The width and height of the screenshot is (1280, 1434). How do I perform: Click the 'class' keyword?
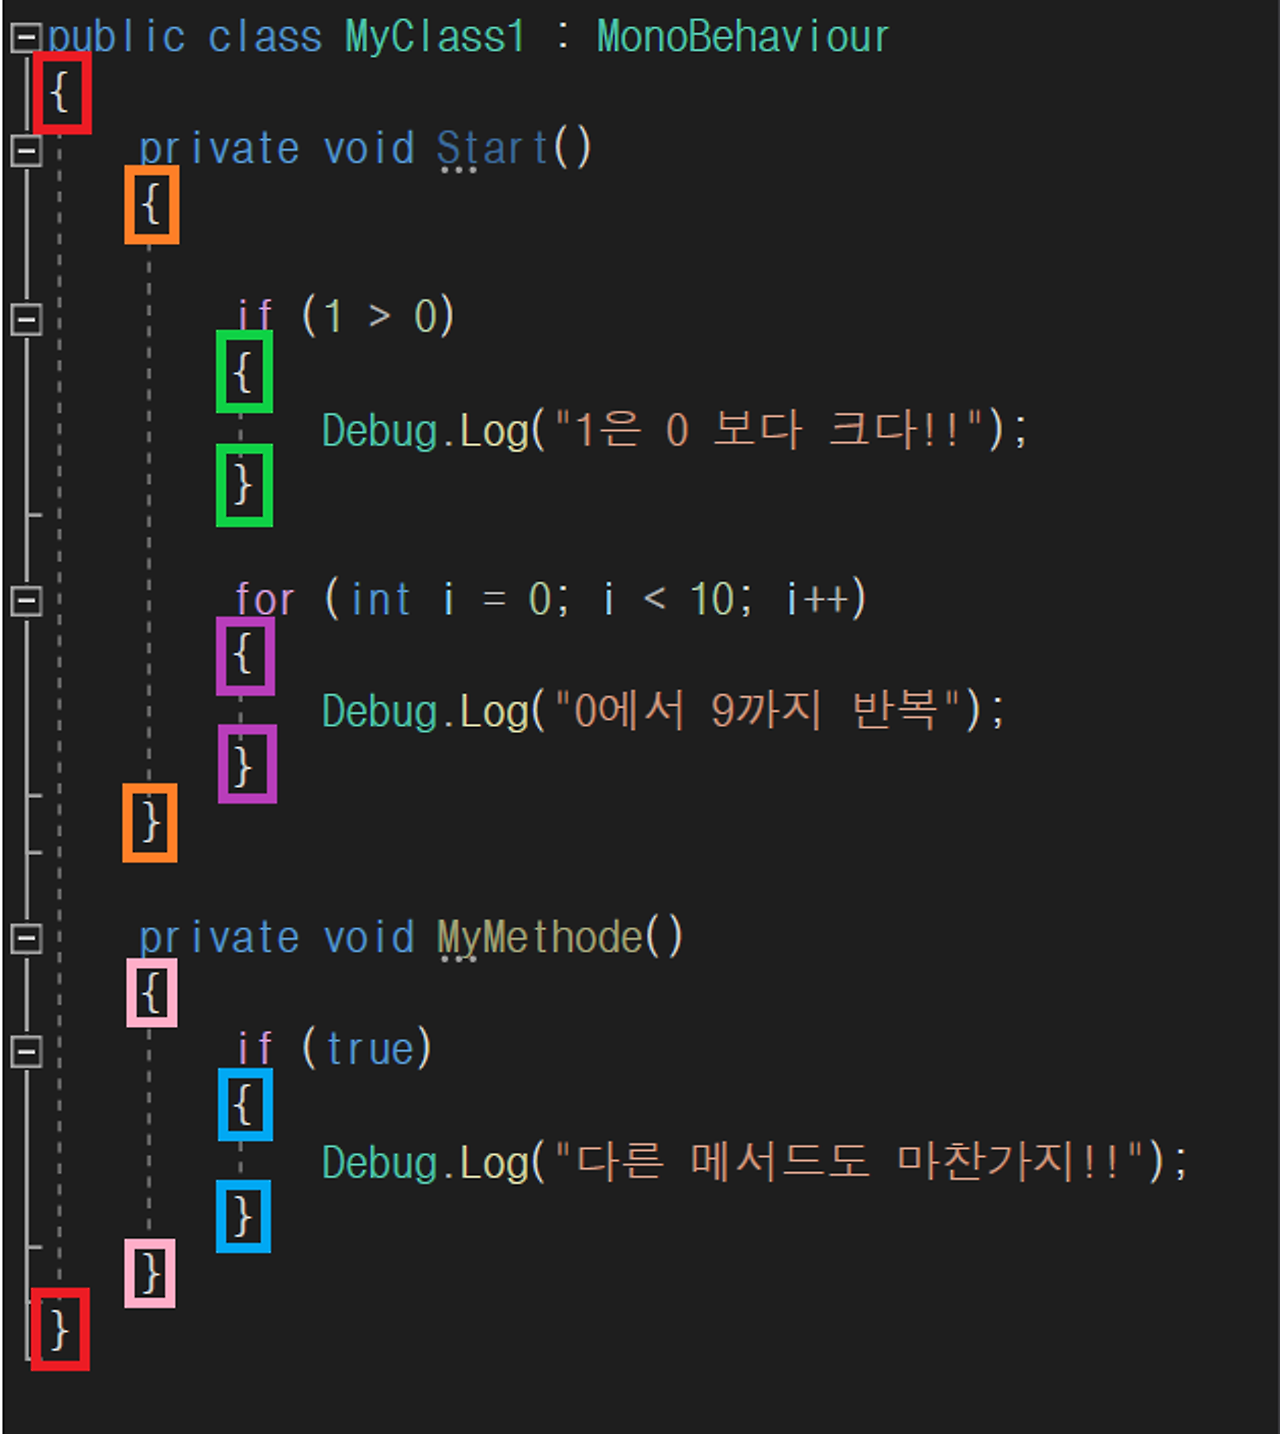click(x=265, y=37)
